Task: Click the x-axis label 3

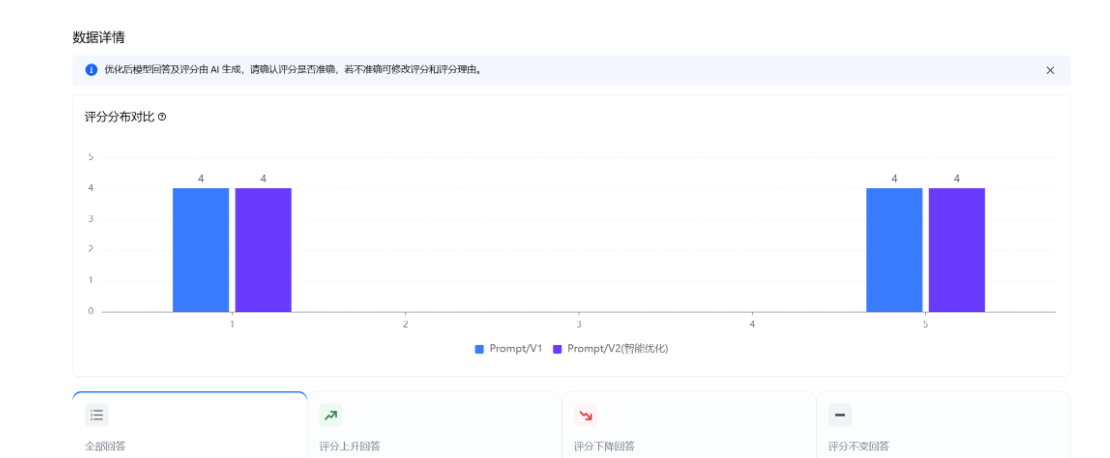Action: coord(579,324)
